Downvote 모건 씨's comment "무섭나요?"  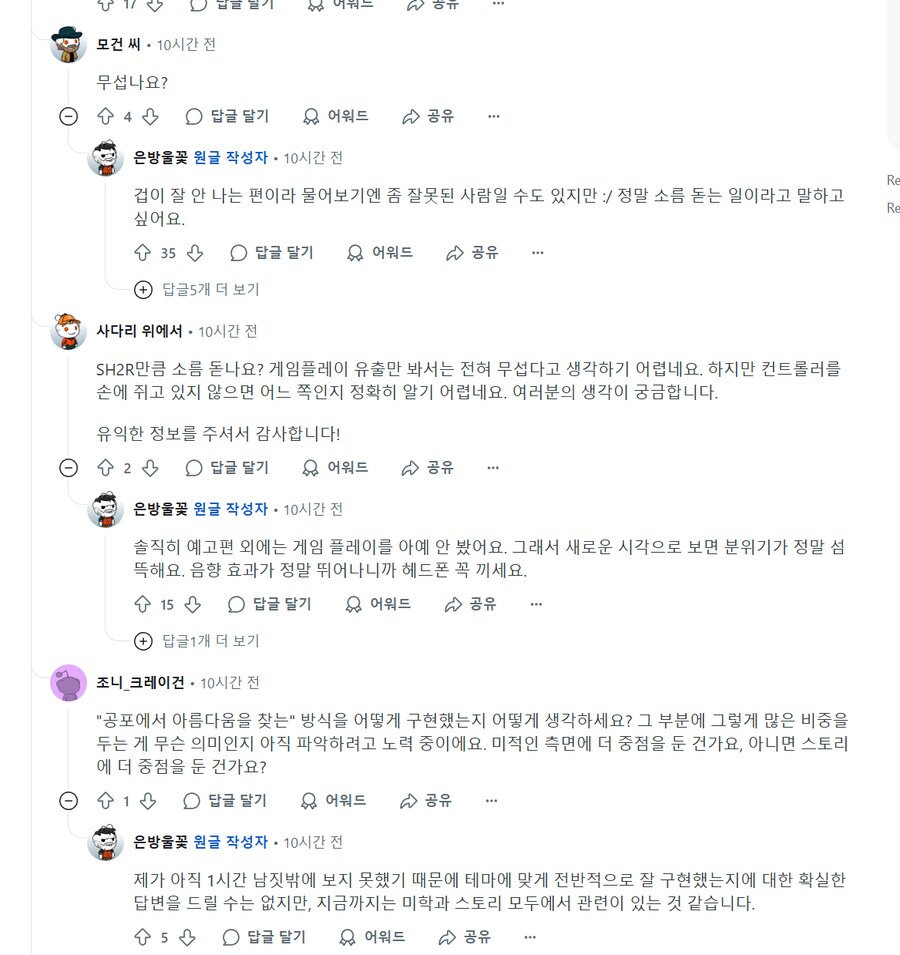[x=150, y=117]
